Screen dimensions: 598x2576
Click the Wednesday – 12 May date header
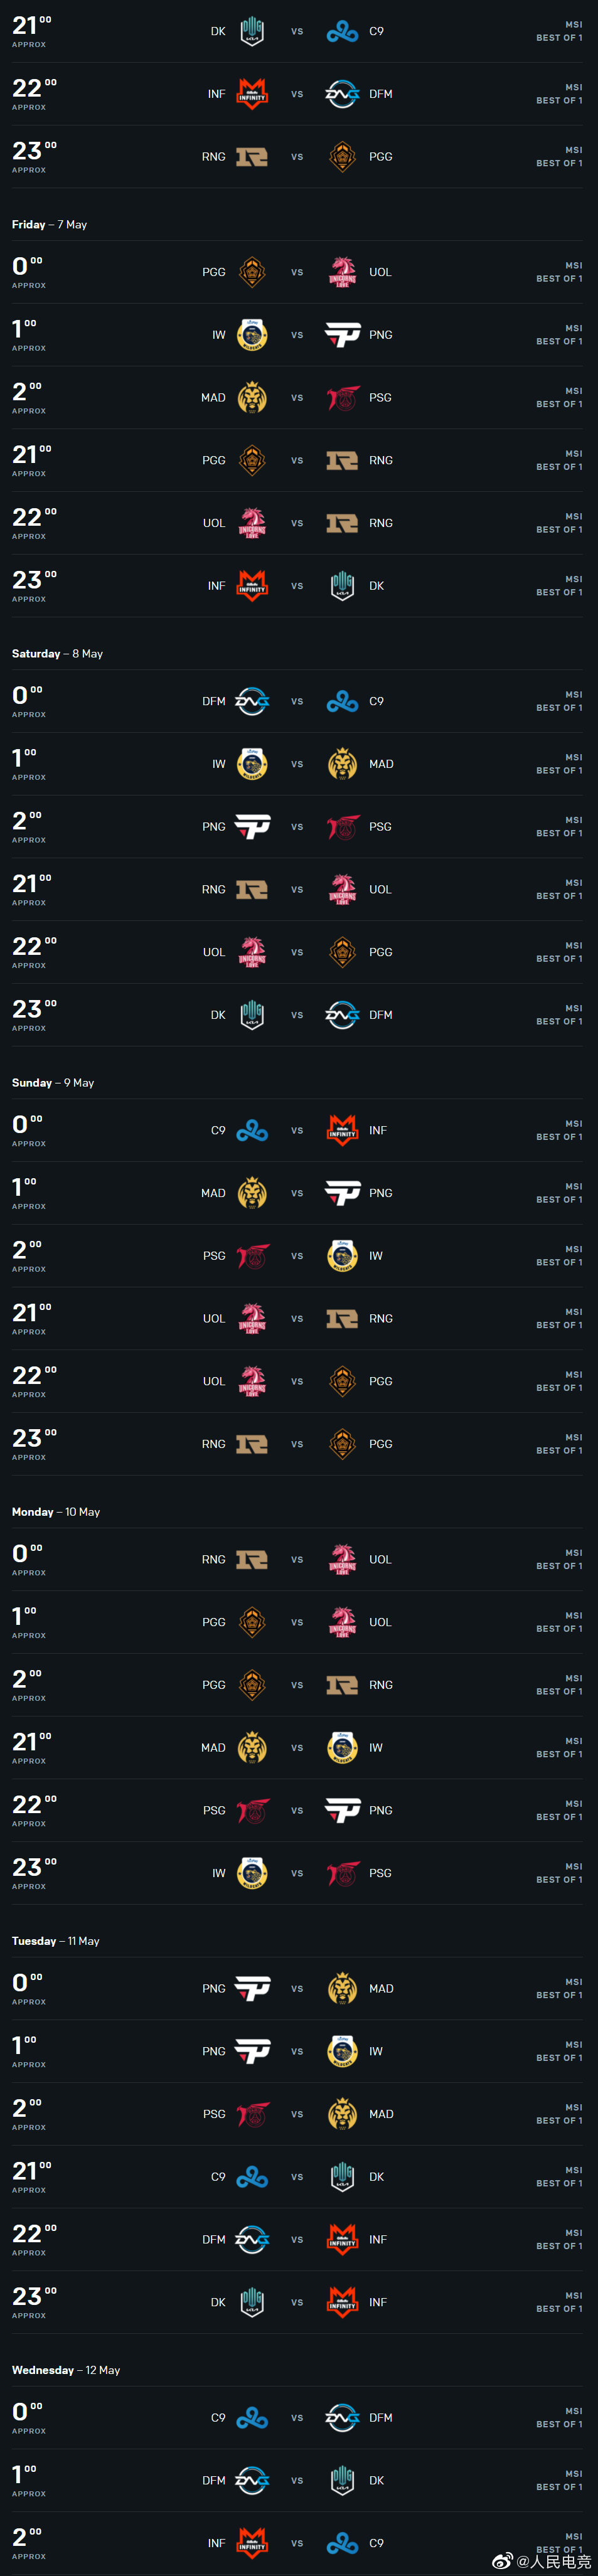tap(66, 2369)
